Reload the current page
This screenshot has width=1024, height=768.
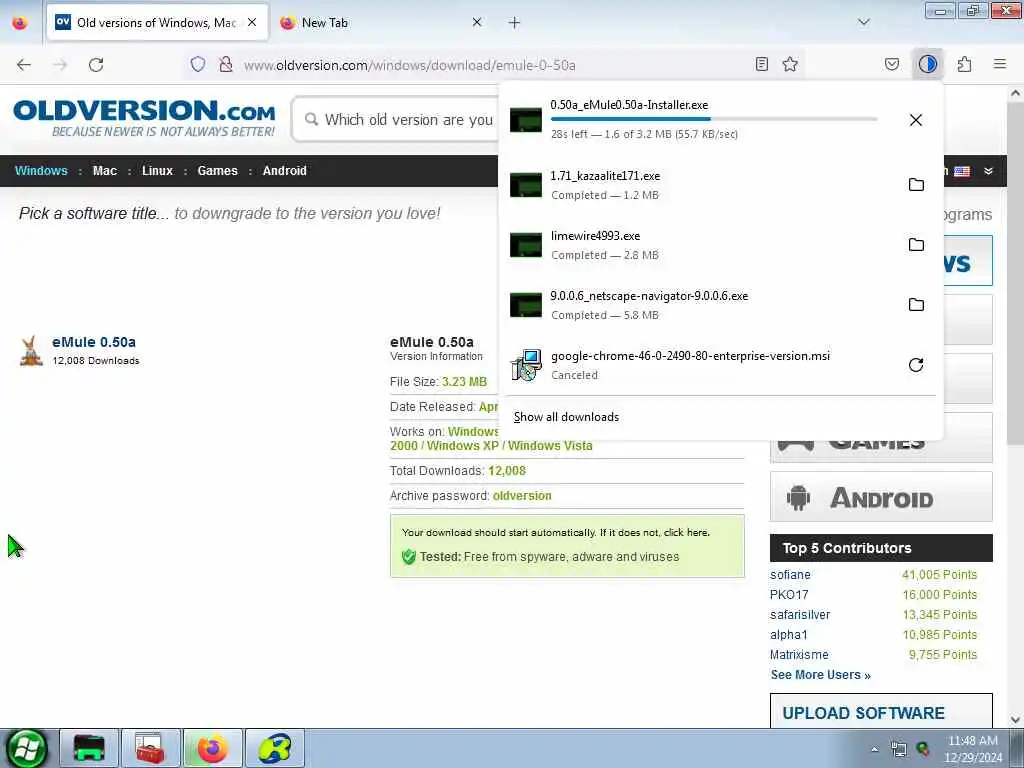point(96,64)
